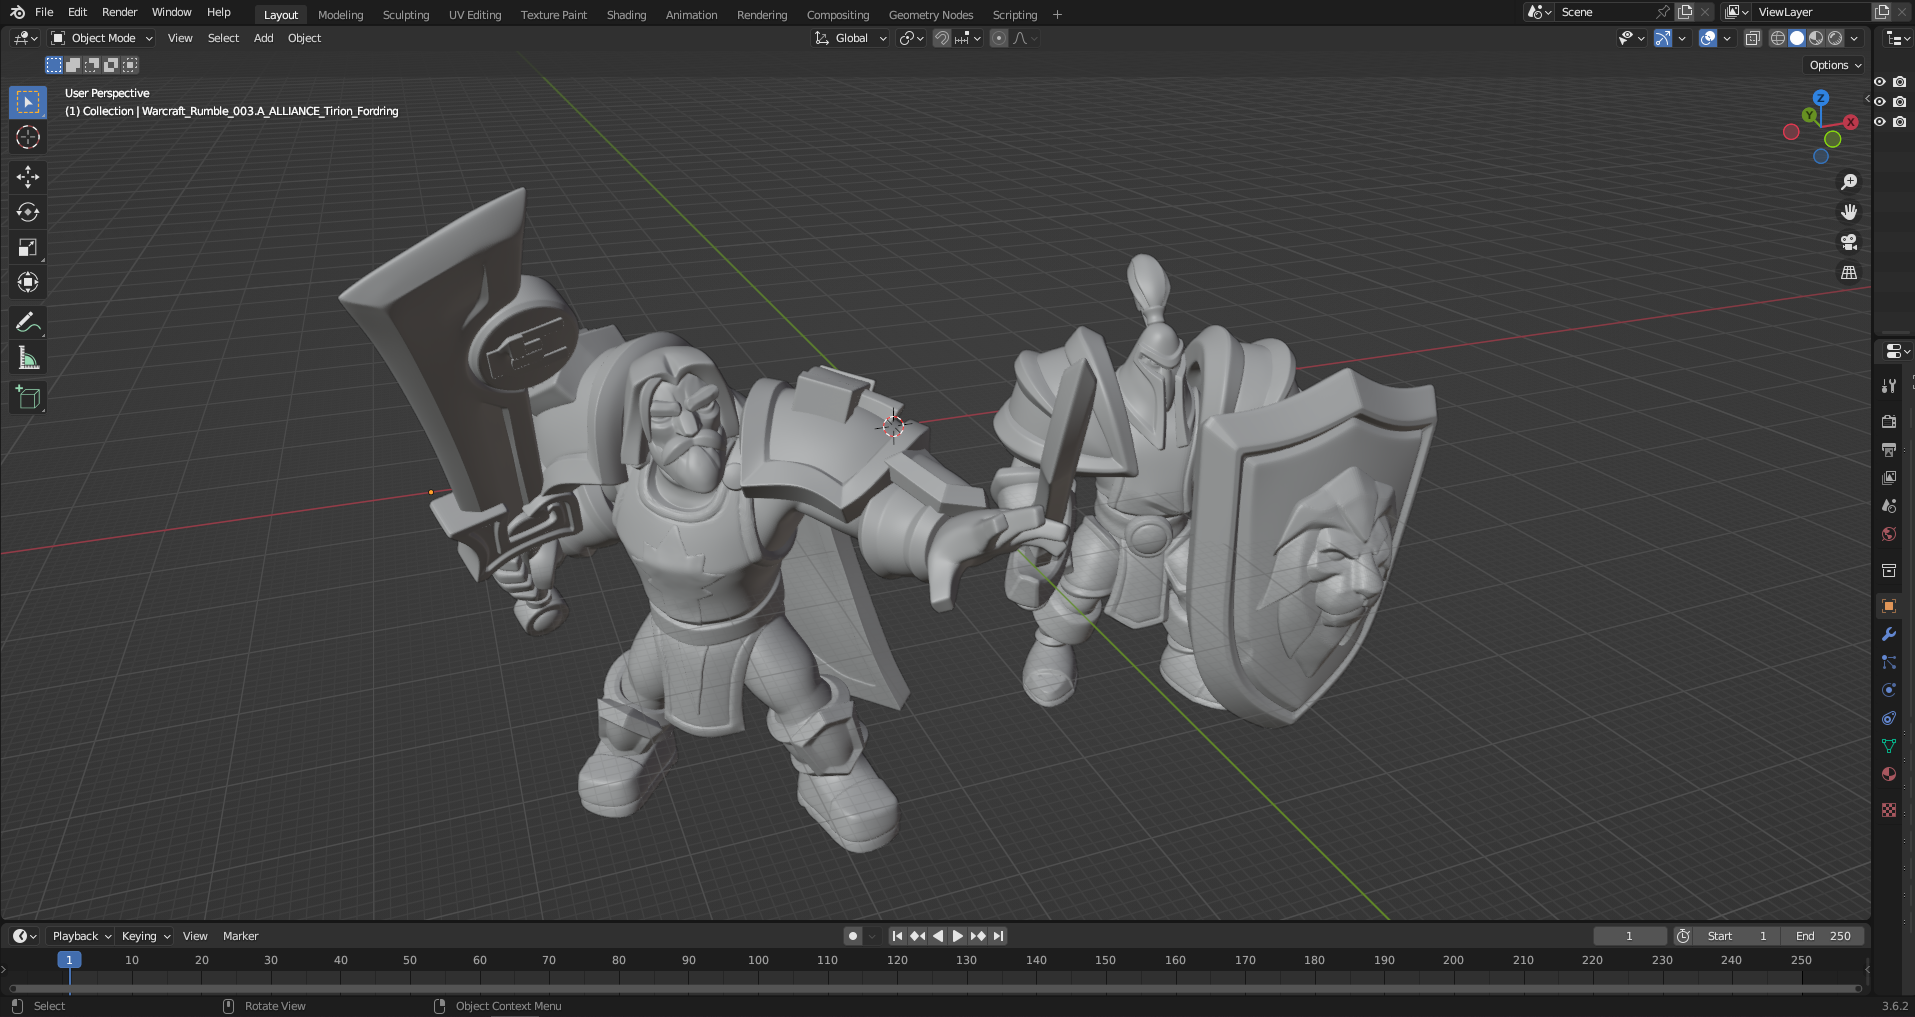1915x1017 pixels.
Task: Open the Object Mode dropdown
Action: point(102,38)
